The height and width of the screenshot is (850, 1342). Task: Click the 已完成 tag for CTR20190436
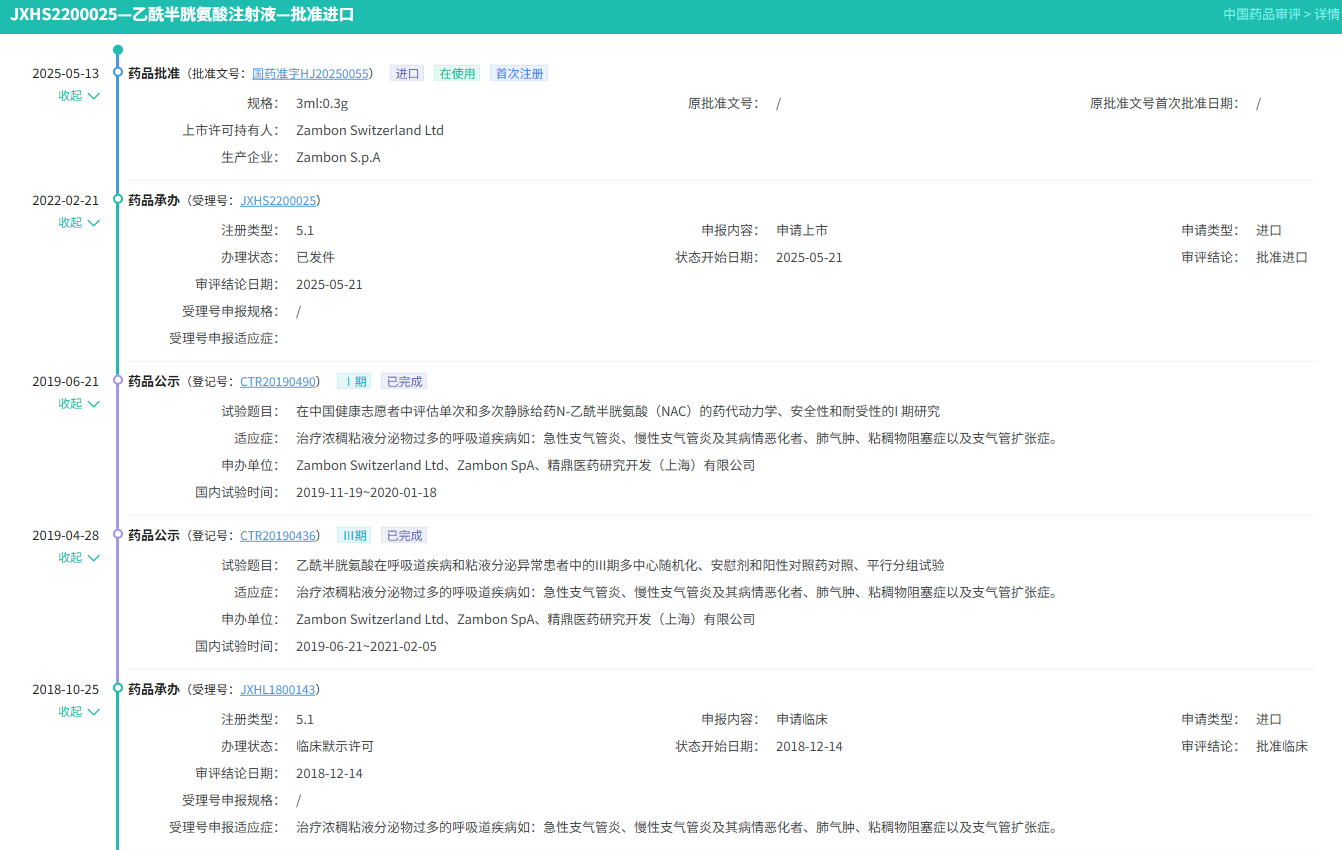click(404, 536)
